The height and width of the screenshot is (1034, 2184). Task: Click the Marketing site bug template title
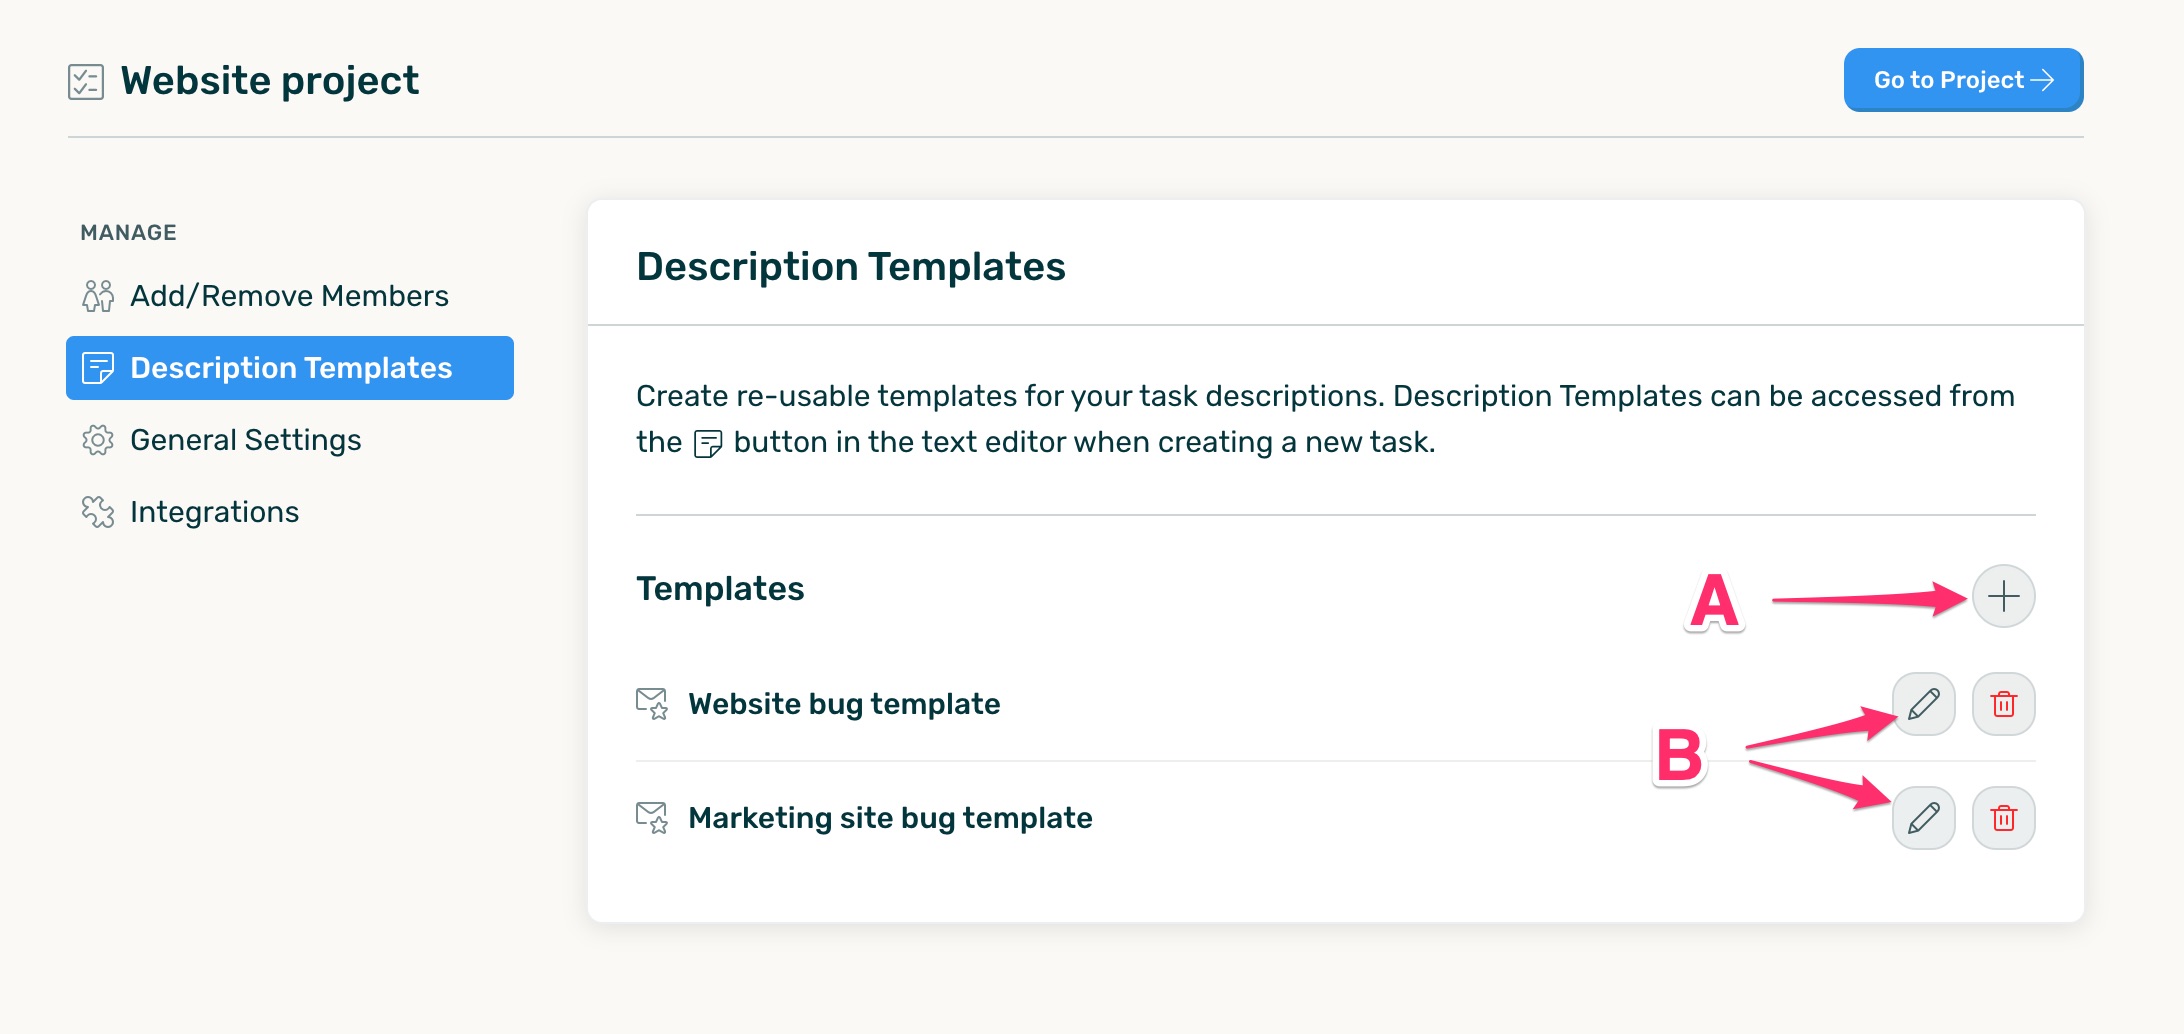[x=889, y=817]
